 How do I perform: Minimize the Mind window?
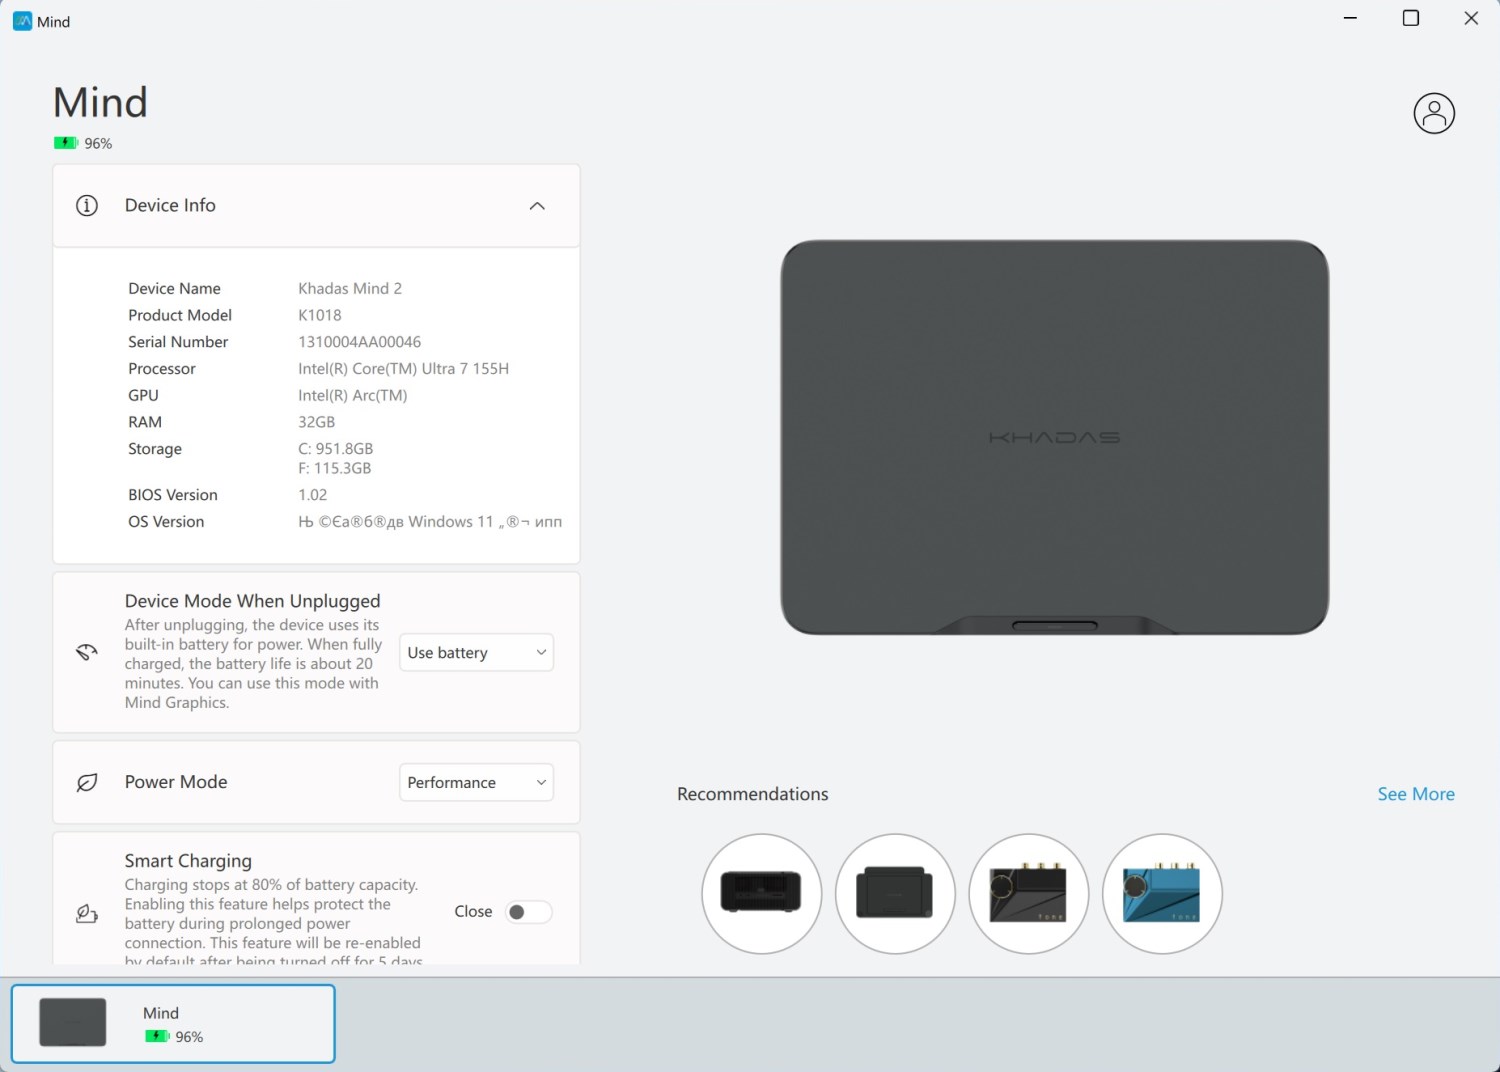[1350, 18]
